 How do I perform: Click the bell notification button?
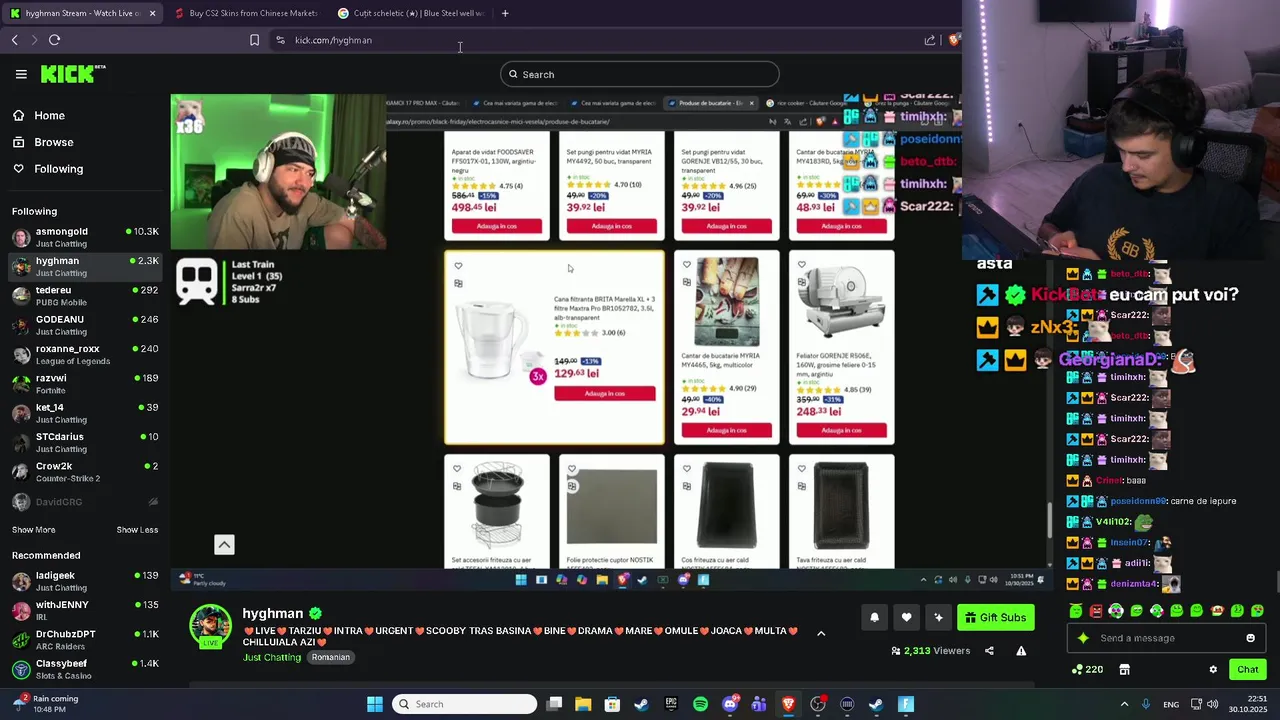click(874, 617)
